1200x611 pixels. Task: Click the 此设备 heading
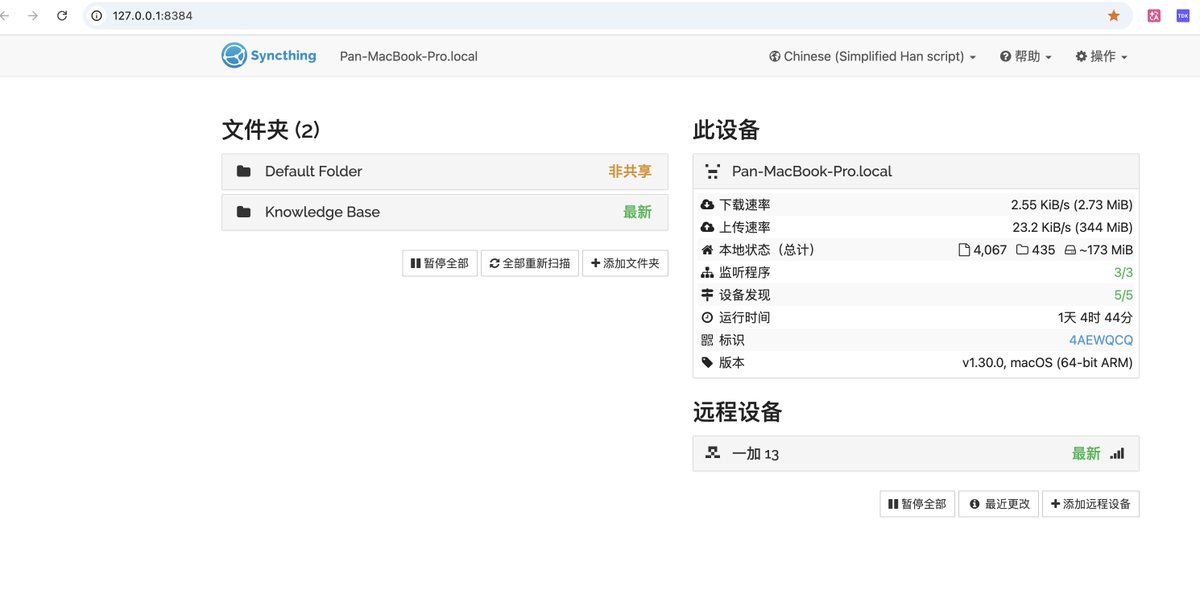[x=726, y=130]
